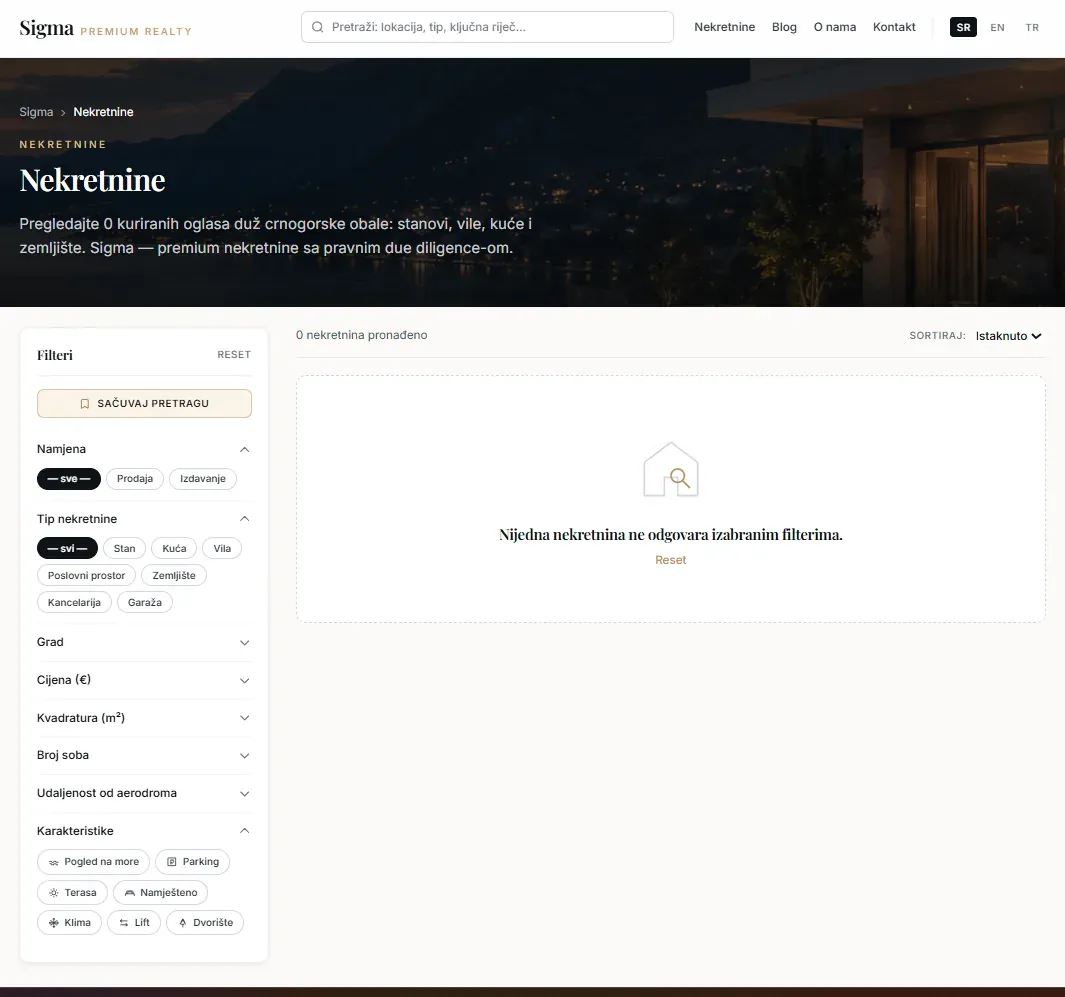
Task: Filter by Stan property type
Action: [124, 548]
